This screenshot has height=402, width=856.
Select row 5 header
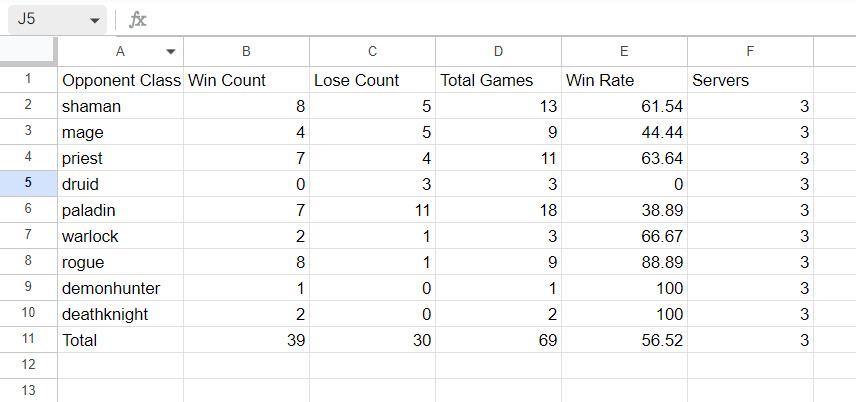coord(28,183)
